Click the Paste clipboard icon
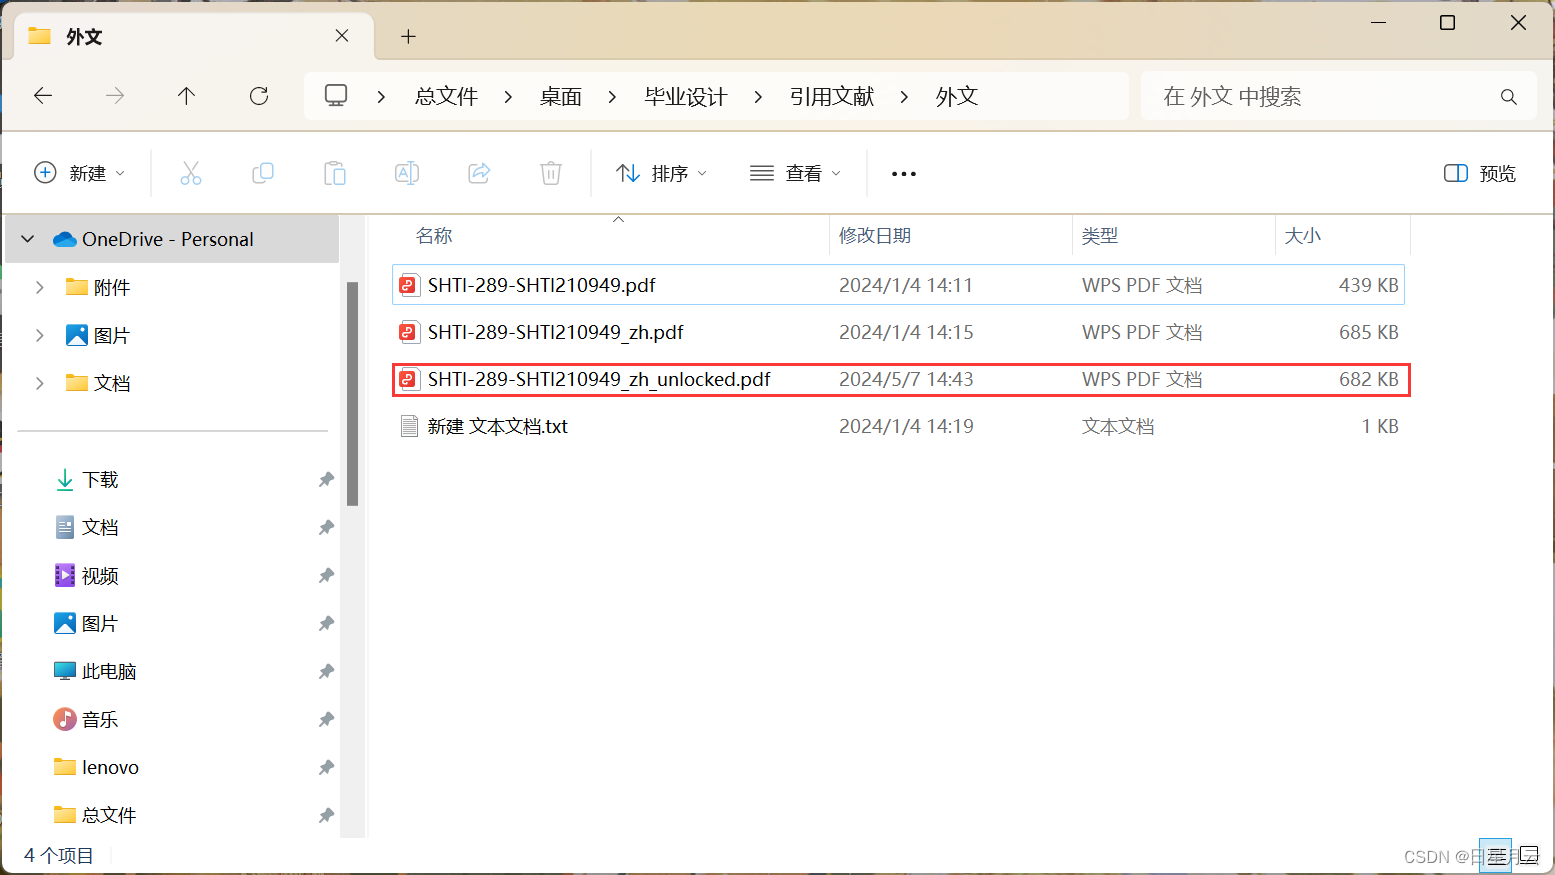Image resolution: width=1555 pixels, height=875 pixels. tap(335, 173)
